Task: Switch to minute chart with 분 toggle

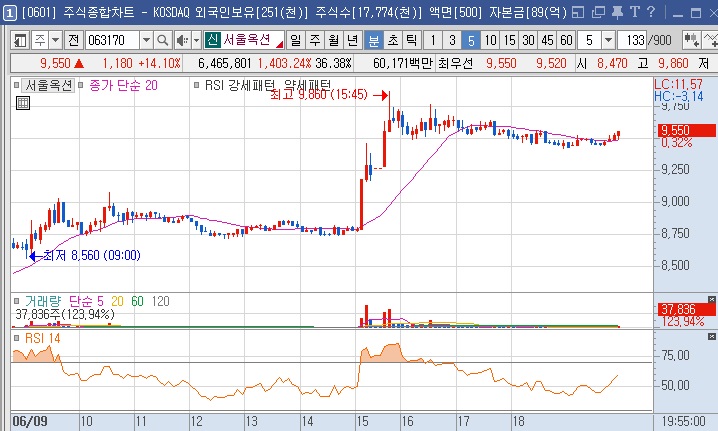Action: tap(374, 40)
